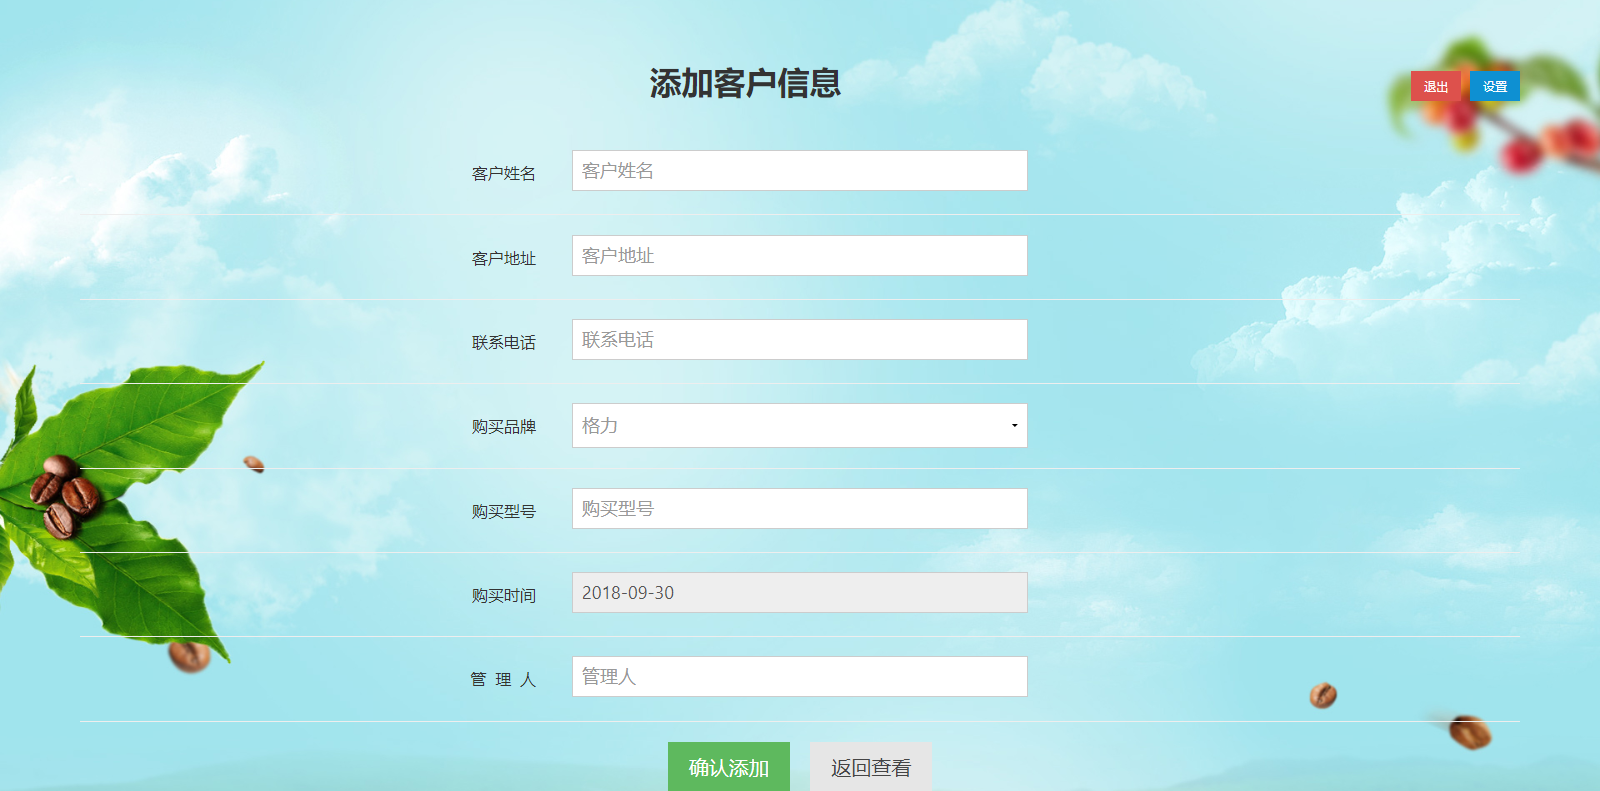Screen dimensions: 1600x791
Task: Focus the 管理人 text field
Action: coord(799,677)
